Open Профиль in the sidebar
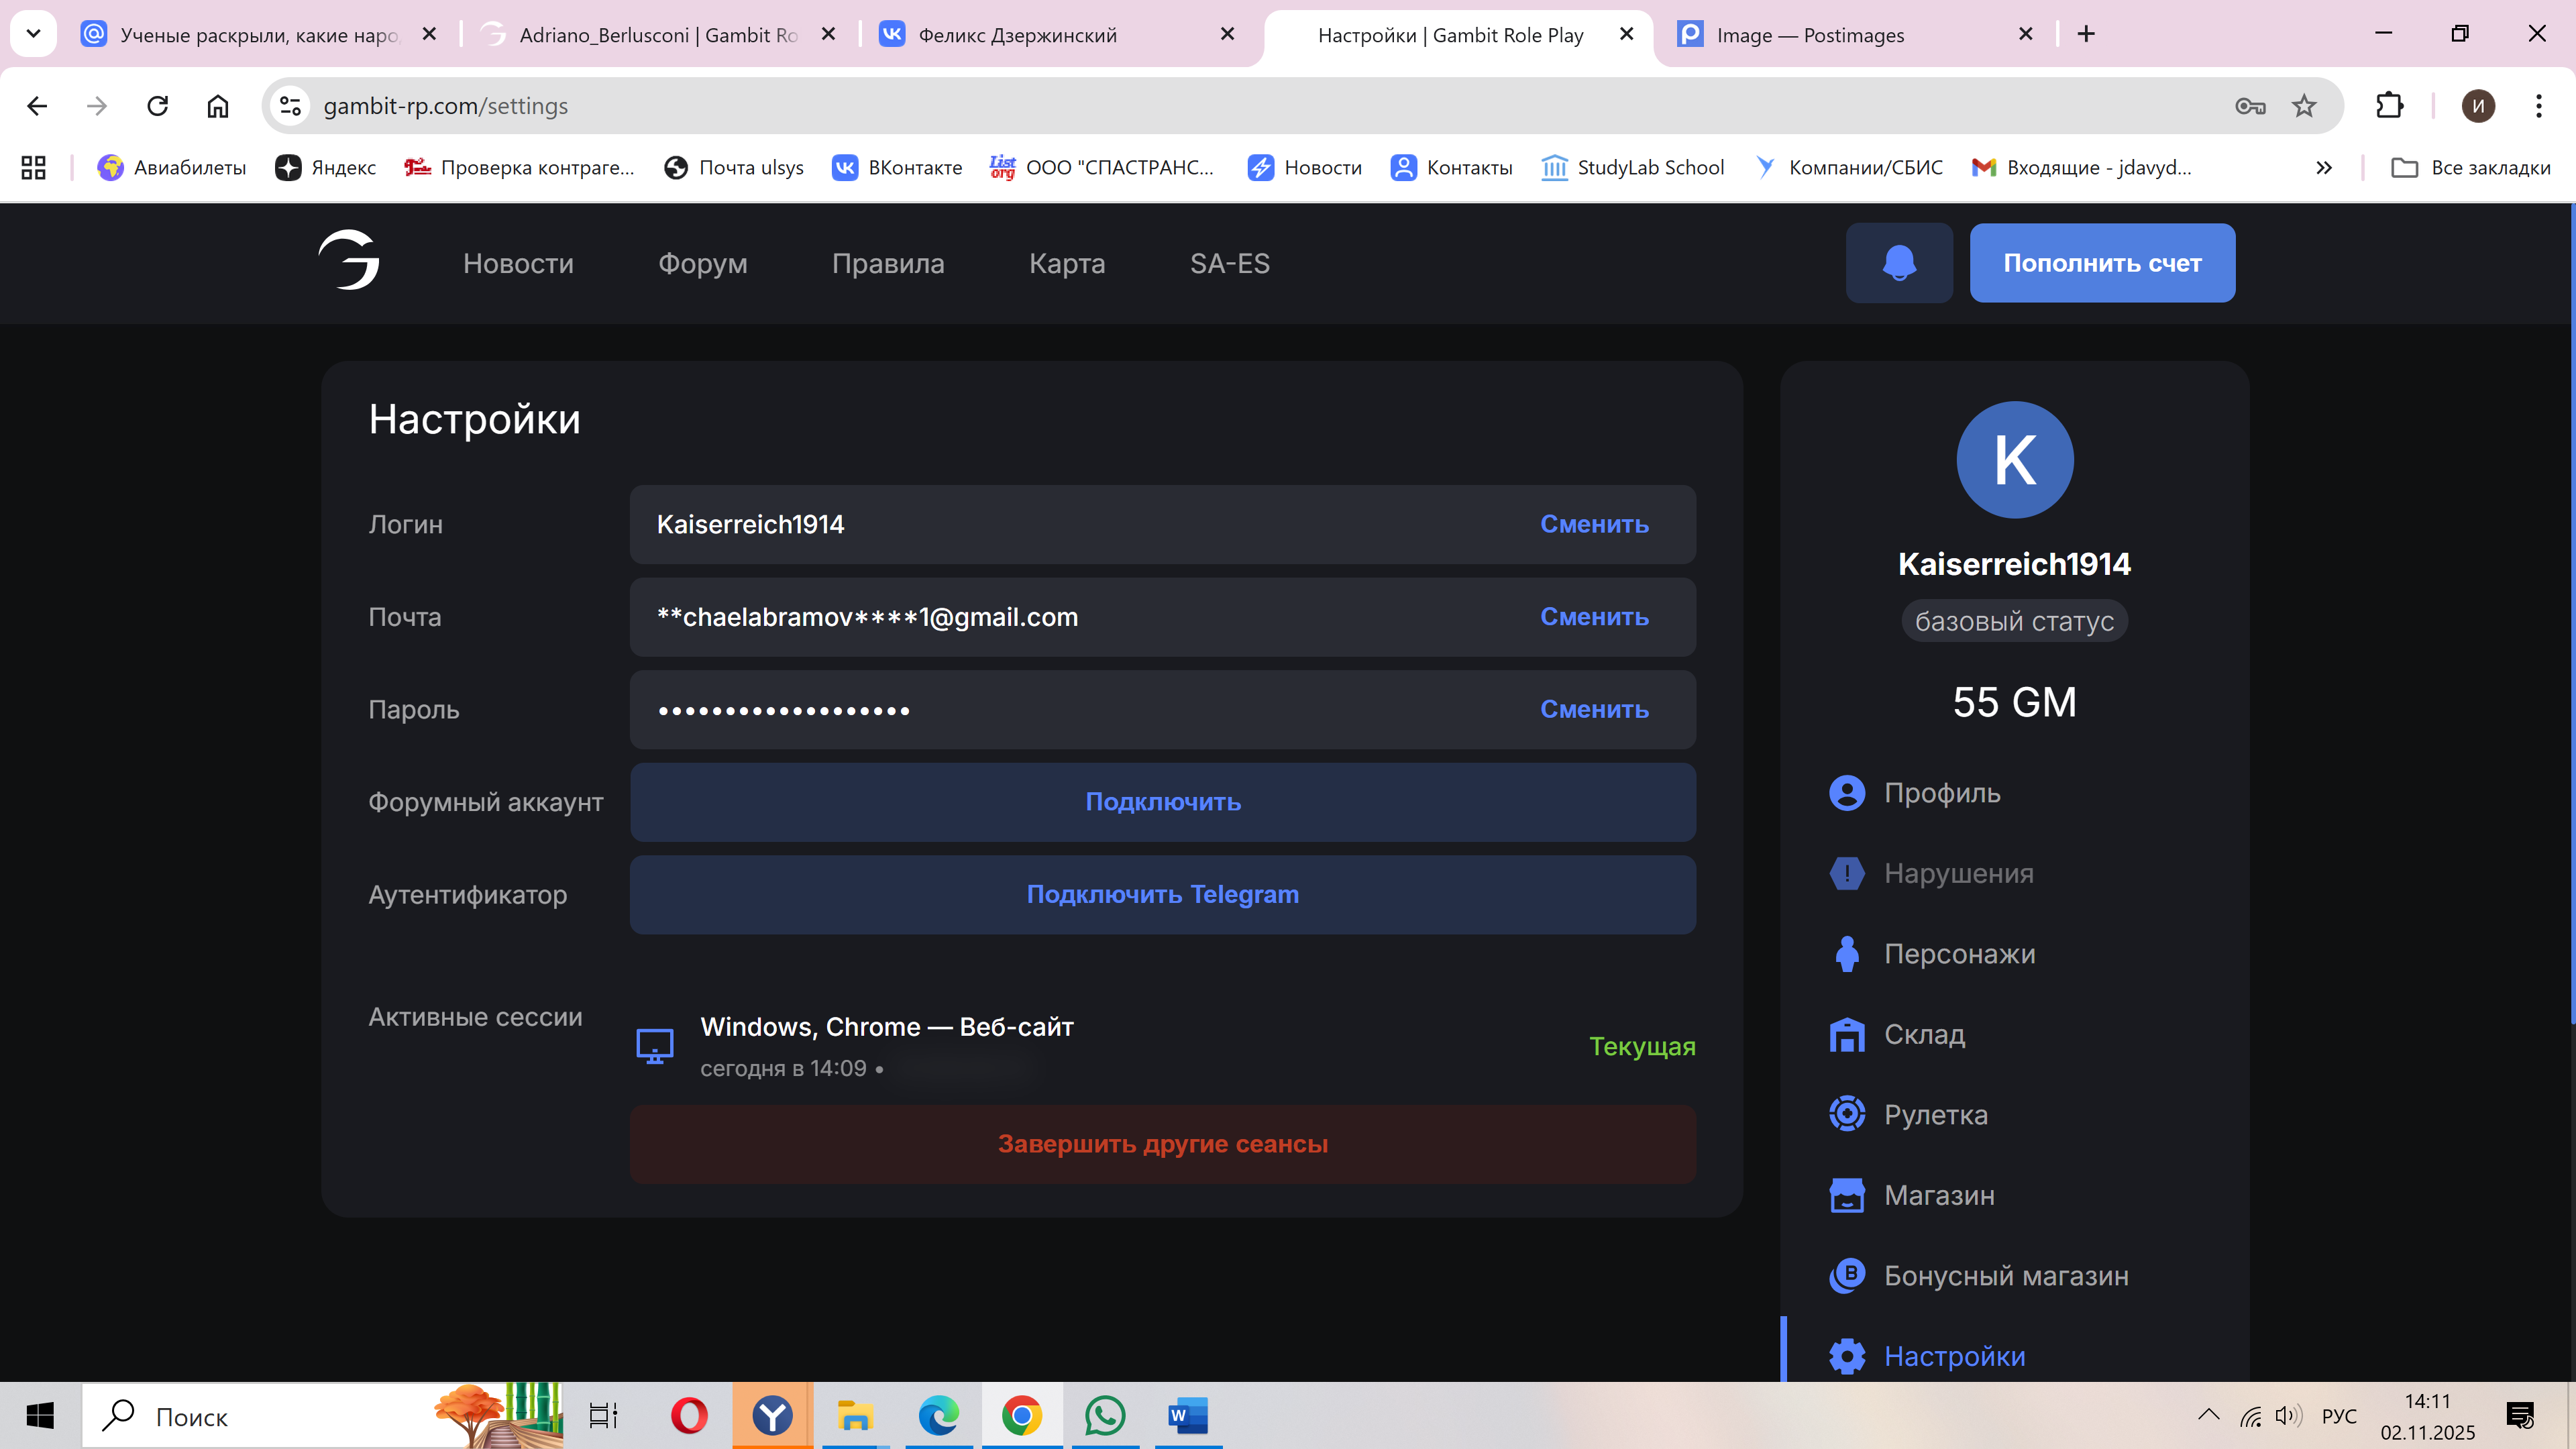 1941,793
